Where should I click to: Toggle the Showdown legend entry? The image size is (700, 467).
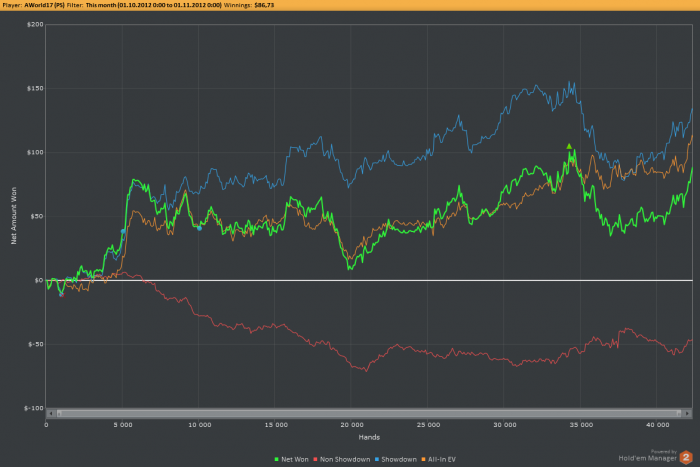click(x=396, y=459)
